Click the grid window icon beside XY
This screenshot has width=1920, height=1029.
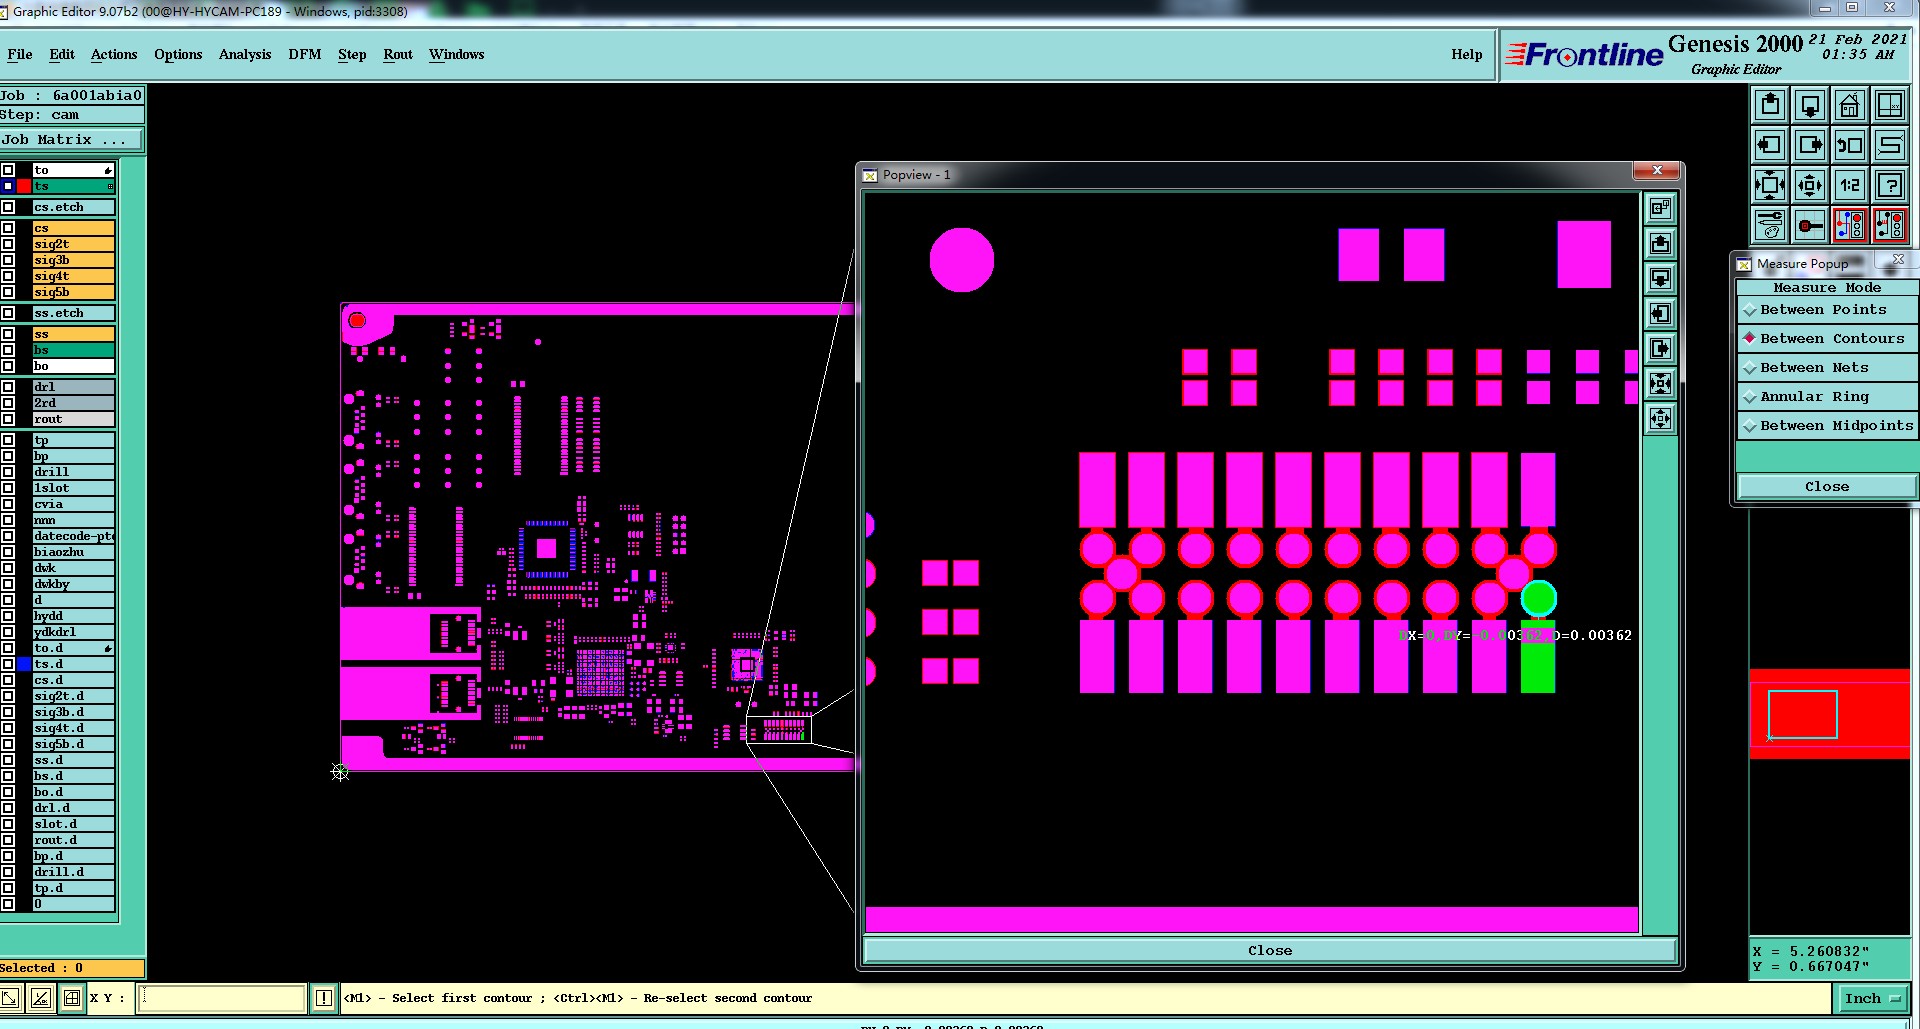(72, 997)
